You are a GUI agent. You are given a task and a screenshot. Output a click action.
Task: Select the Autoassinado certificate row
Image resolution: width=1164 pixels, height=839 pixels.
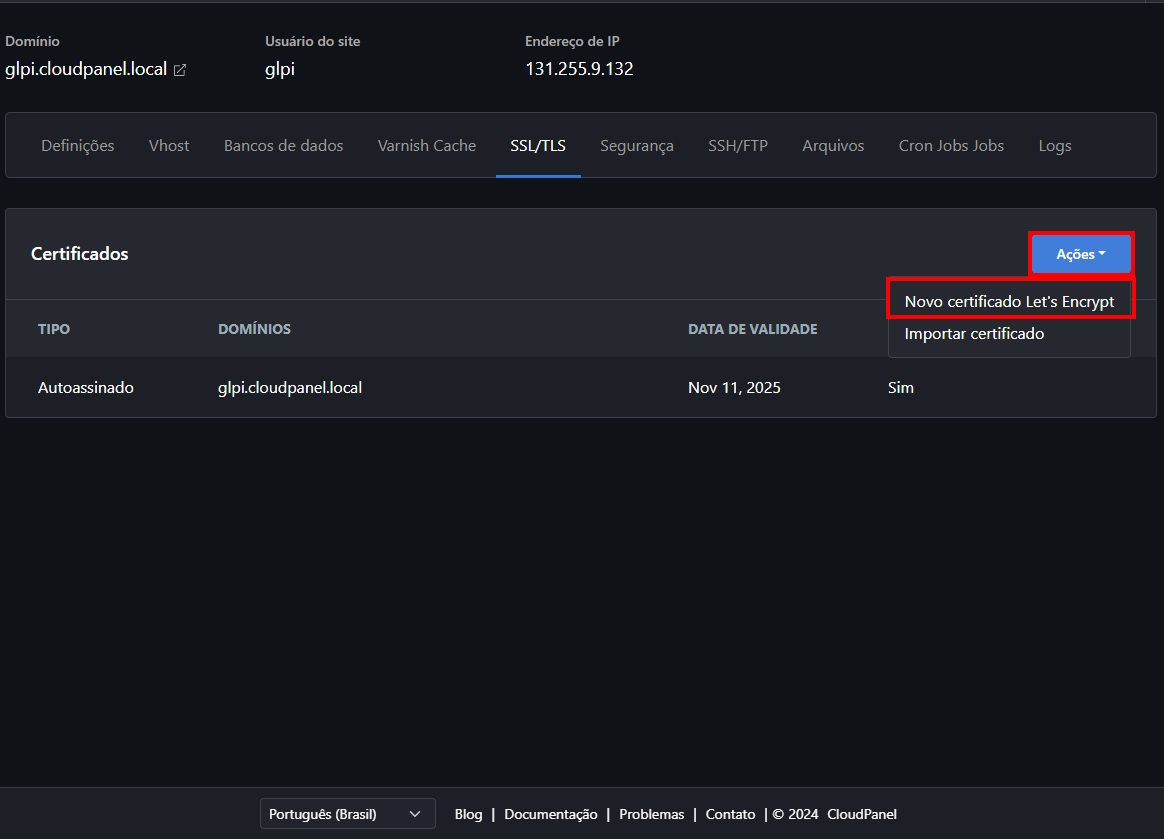(x=86, y=387)
